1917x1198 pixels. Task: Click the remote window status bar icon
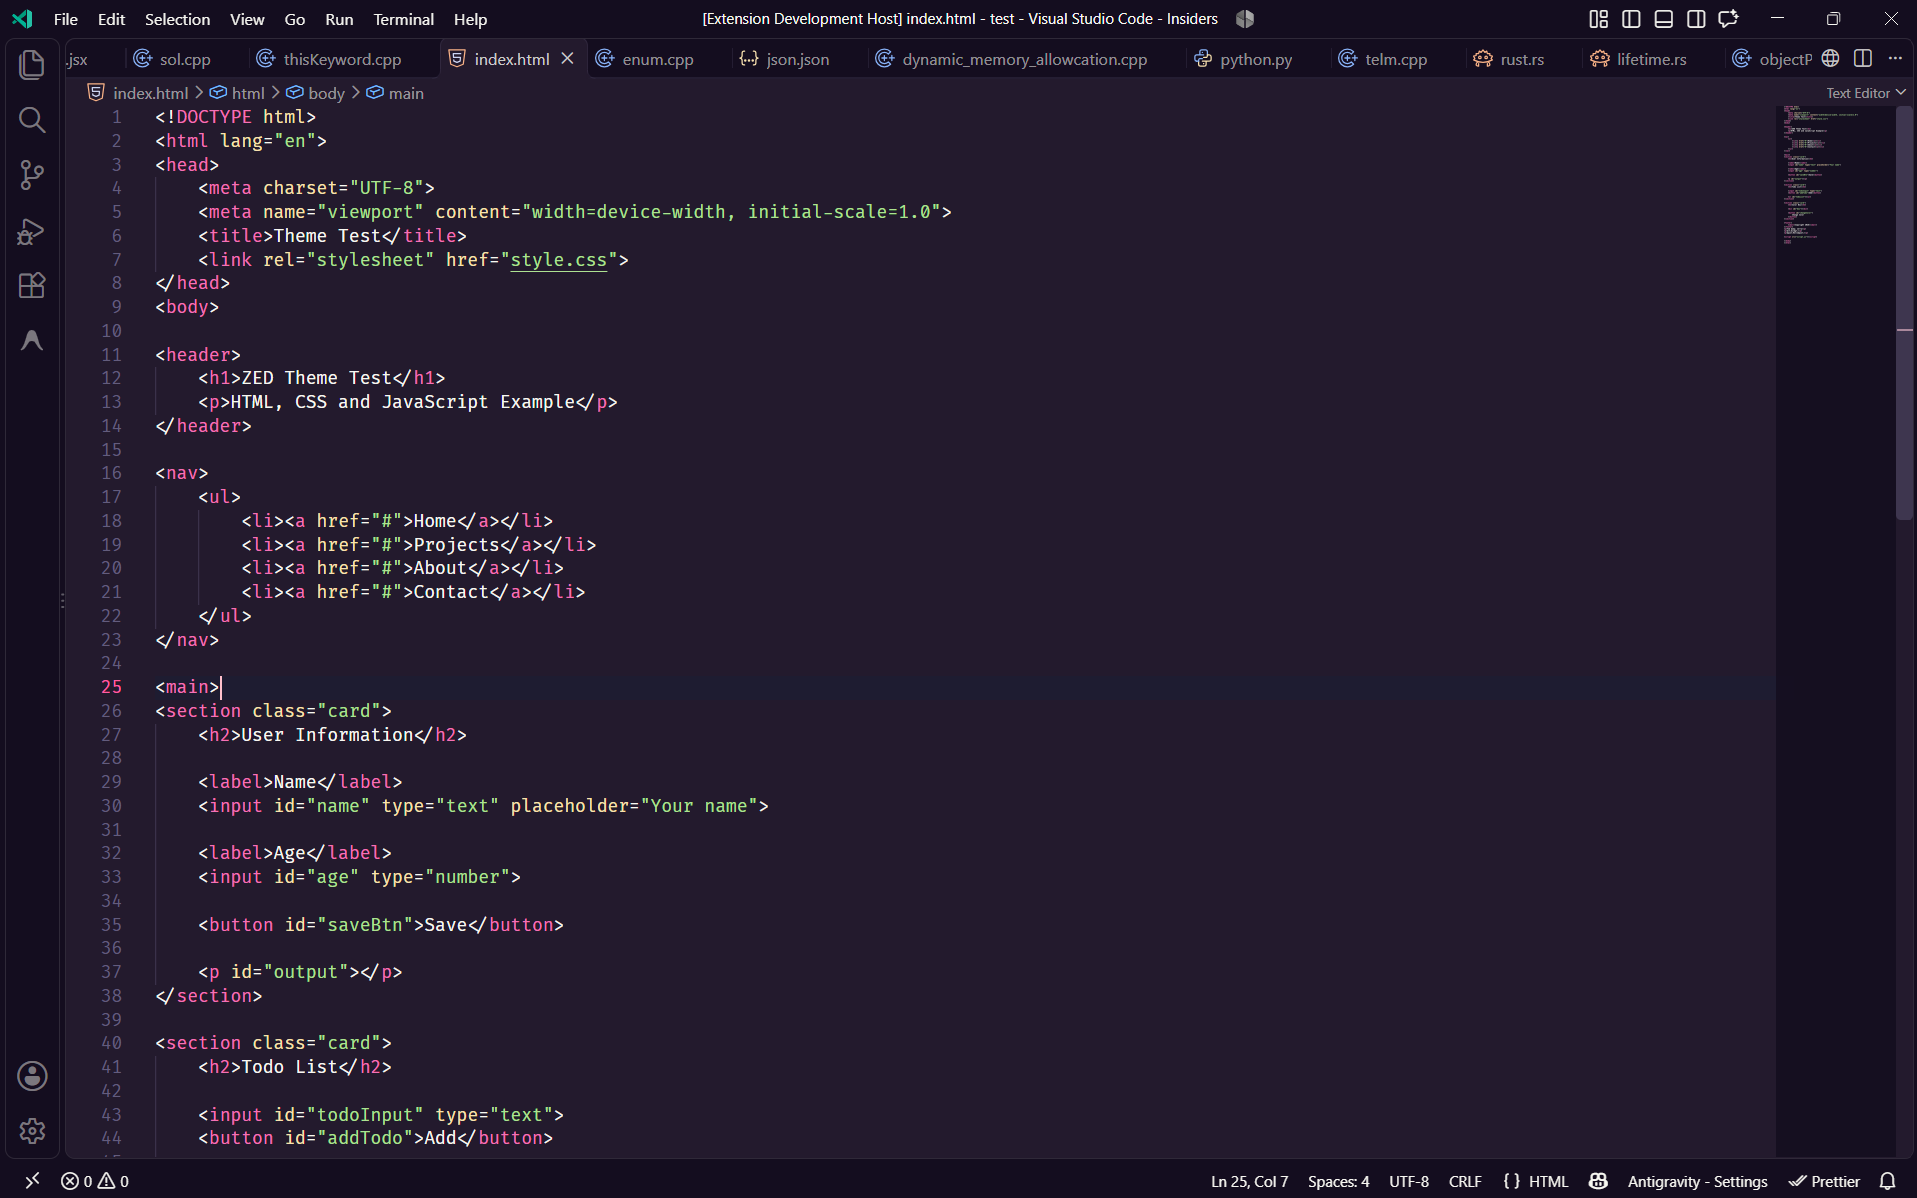pos(32,1181)
